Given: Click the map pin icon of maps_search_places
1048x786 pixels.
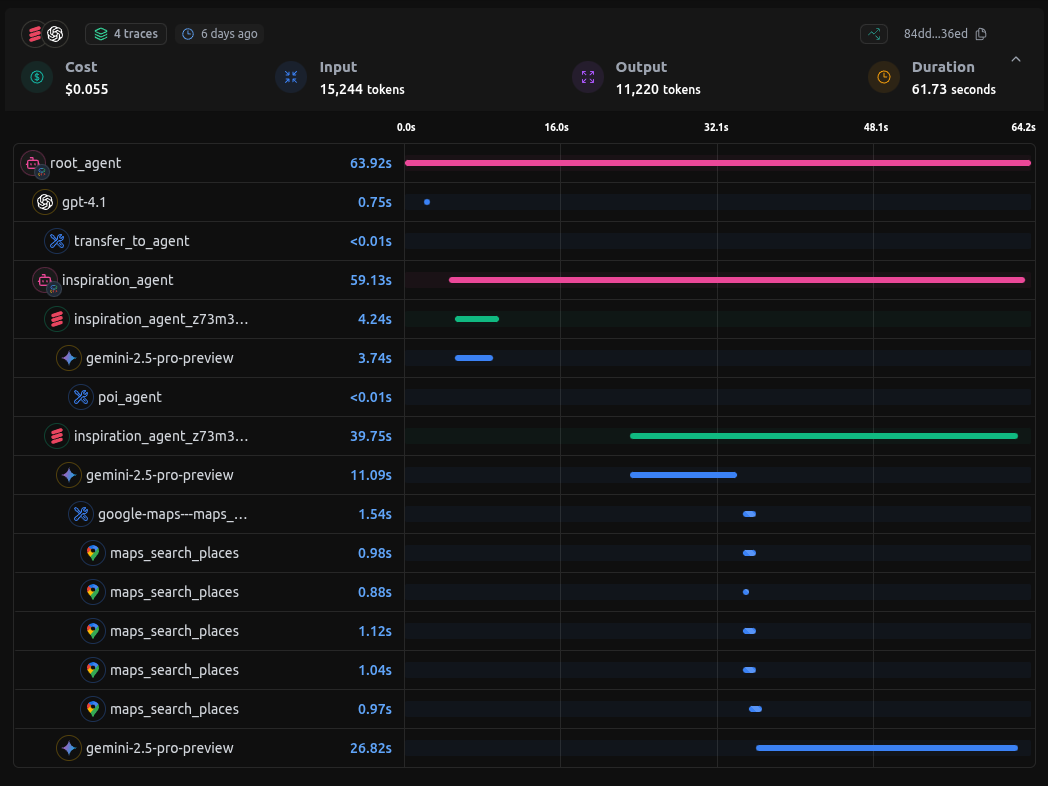Looking at the screenshot, I should coord(93,552).
